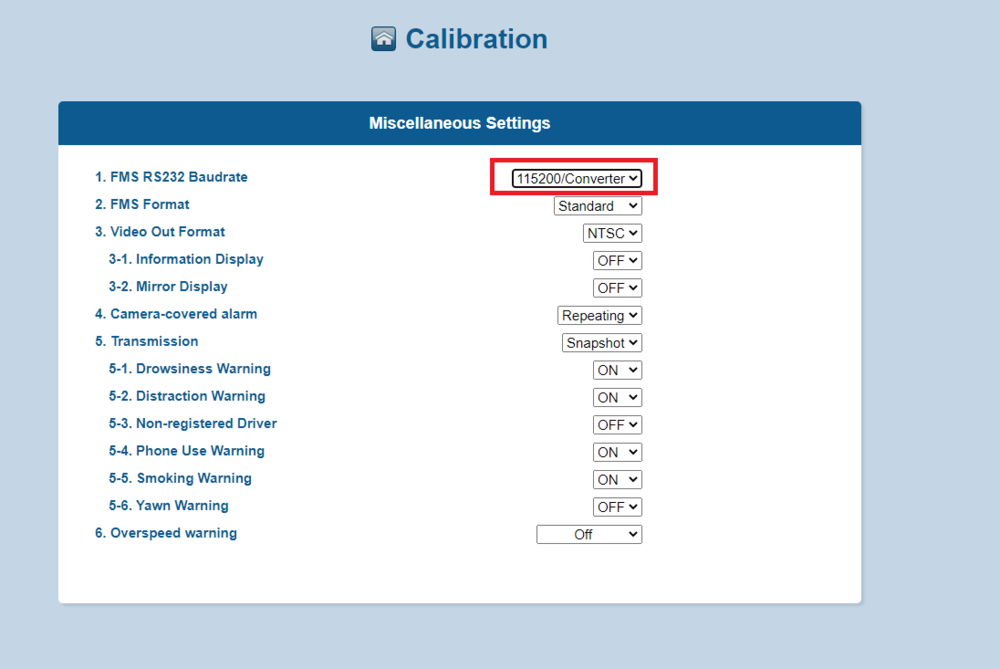Click the Calibration page title
Image resolution: width=1000 pixels, height=669 pixels.
476,38
